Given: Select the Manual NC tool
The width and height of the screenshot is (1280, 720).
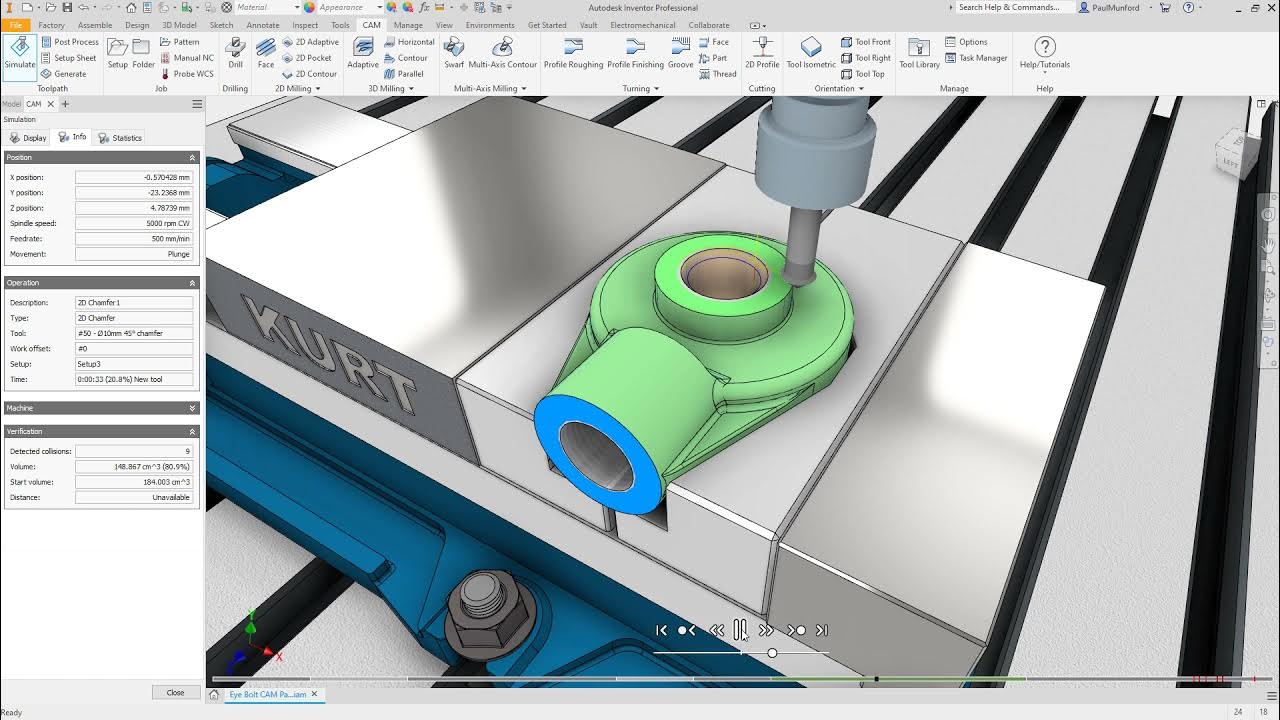Looking at the screenshot, I should (x=186, y=58).
